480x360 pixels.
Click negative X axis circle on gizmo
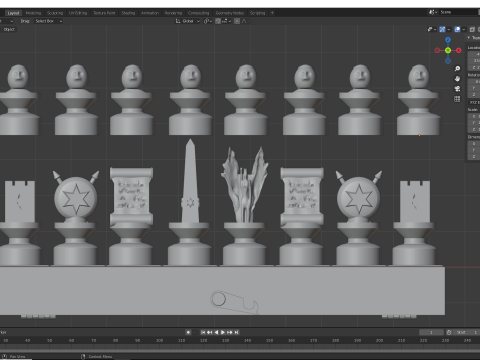[x=437, y=50]
